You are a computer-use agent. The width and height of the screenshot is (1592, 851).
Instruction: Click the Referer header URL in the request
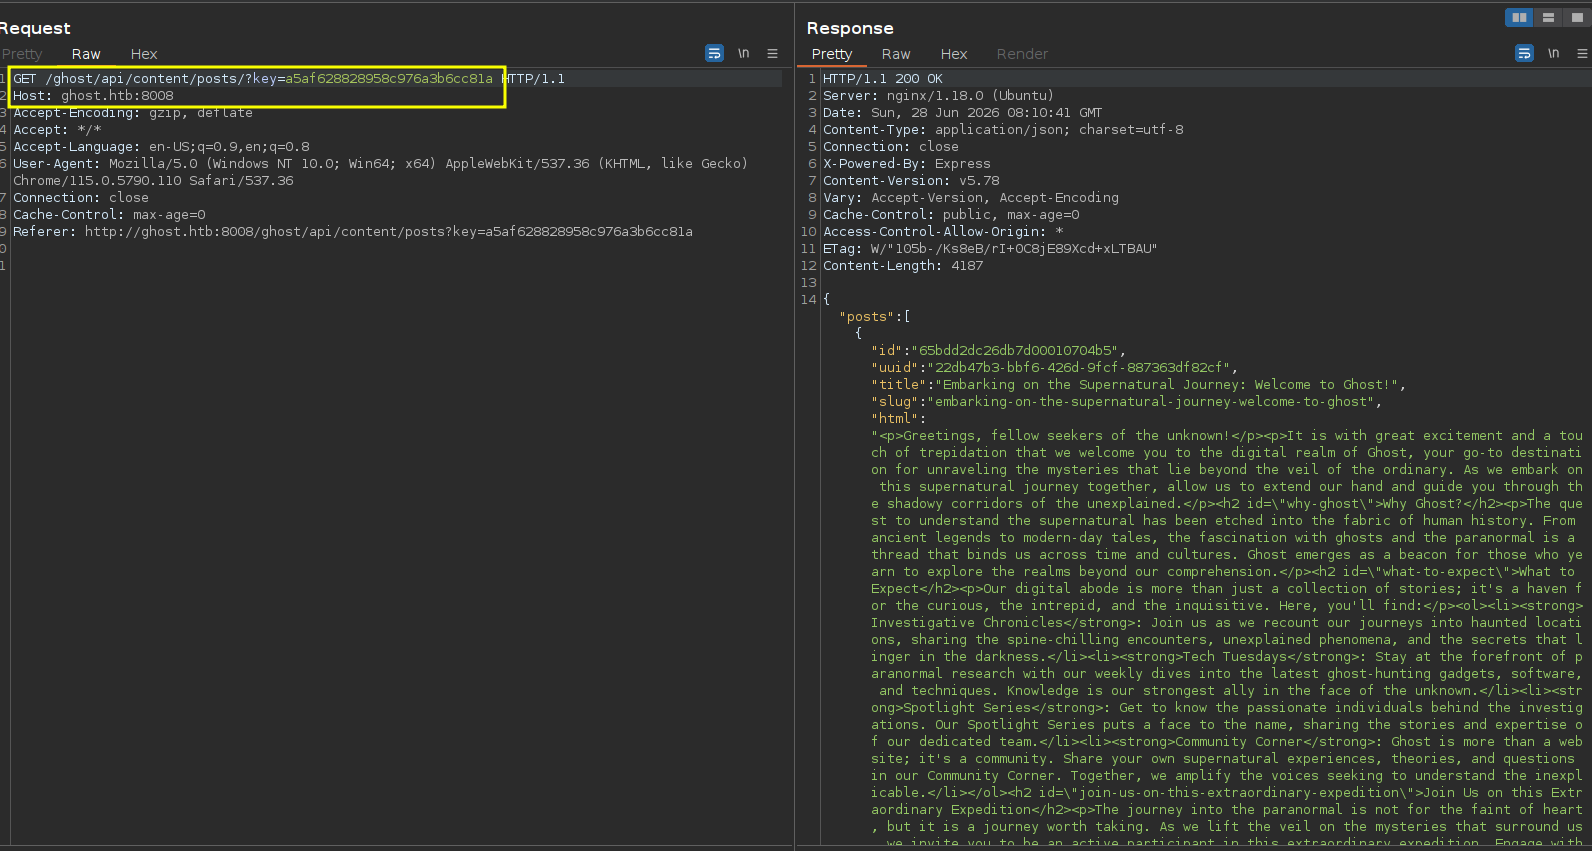click(x=389, y=232)
